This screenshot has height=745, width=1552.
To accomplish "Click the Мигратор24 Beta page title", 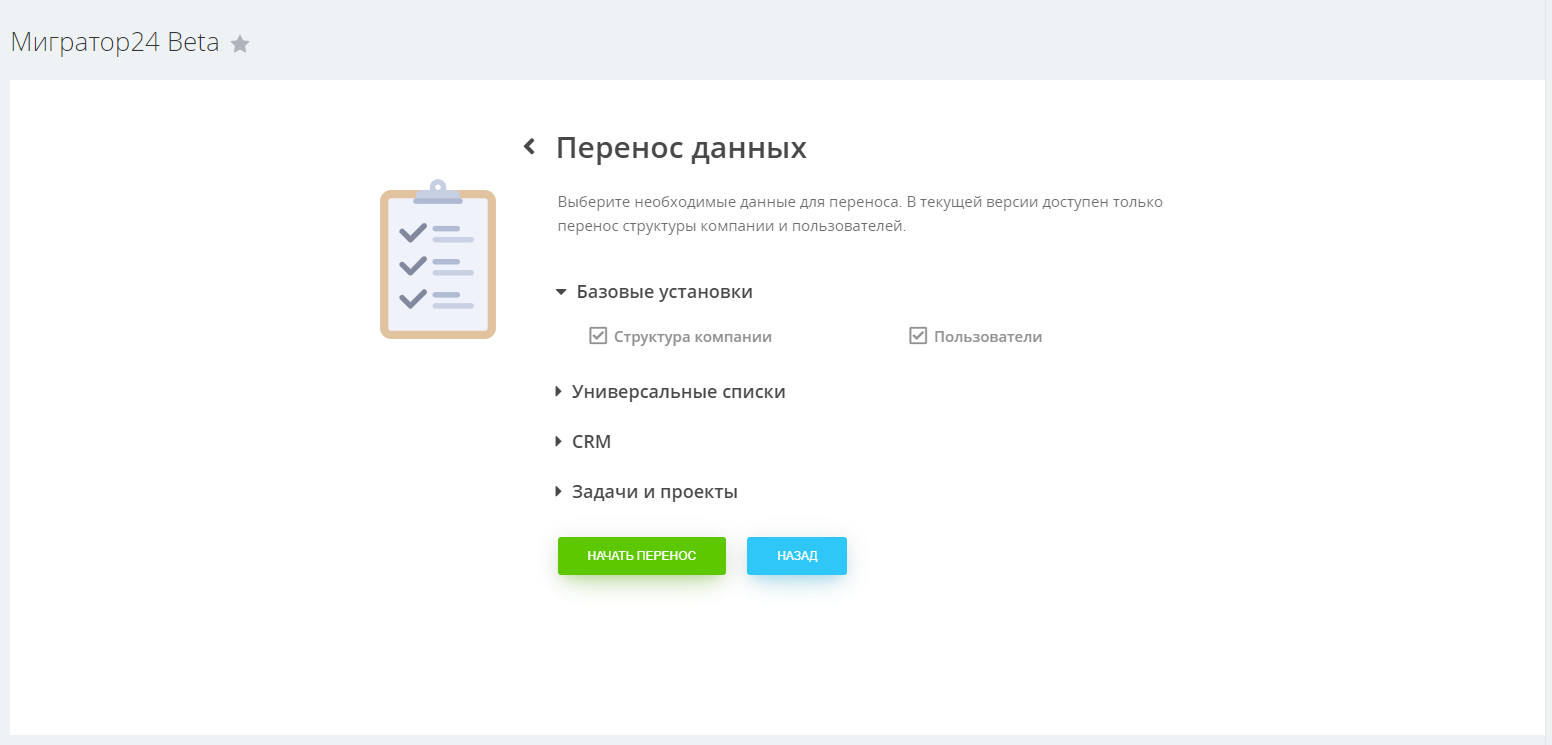I will click(x=115, y=43).
